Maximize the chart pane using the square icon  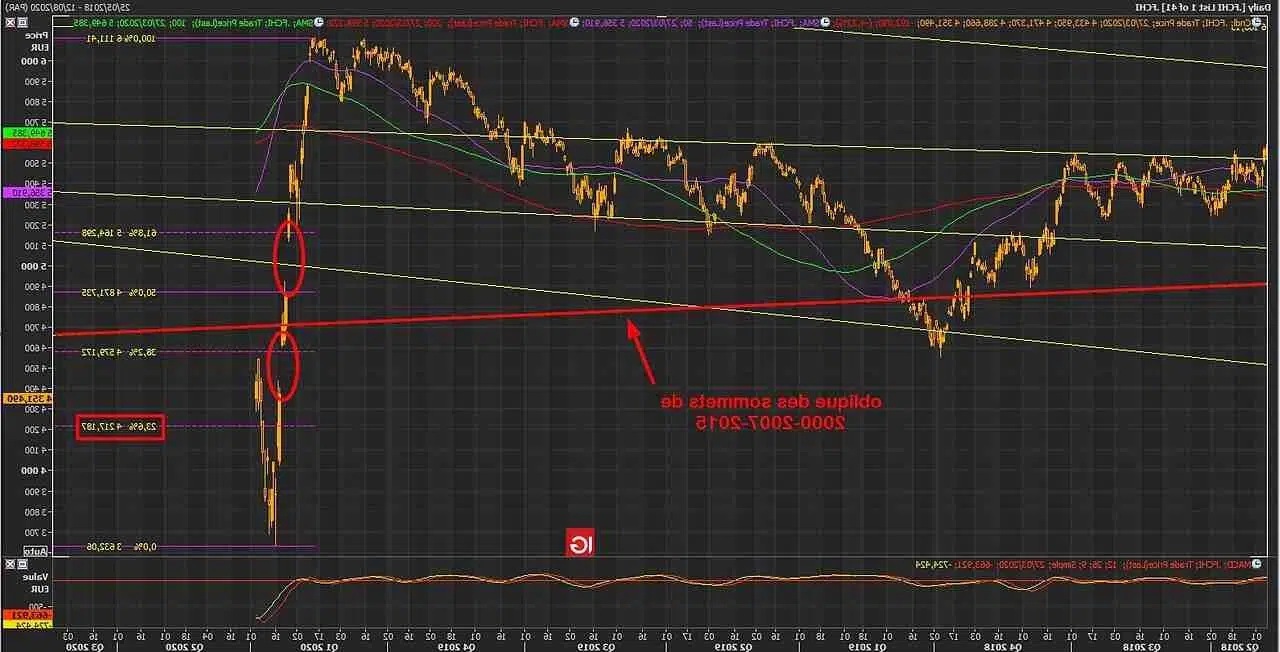click(x=22, y=22)
